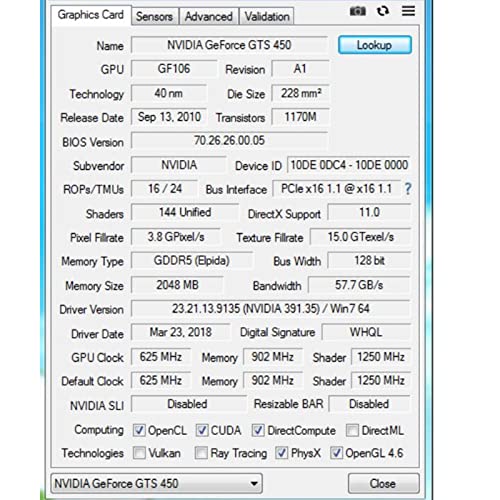The image size is (500, 500).
Task: Open the hamburger menu icon
Action: [x=408, y=11]
